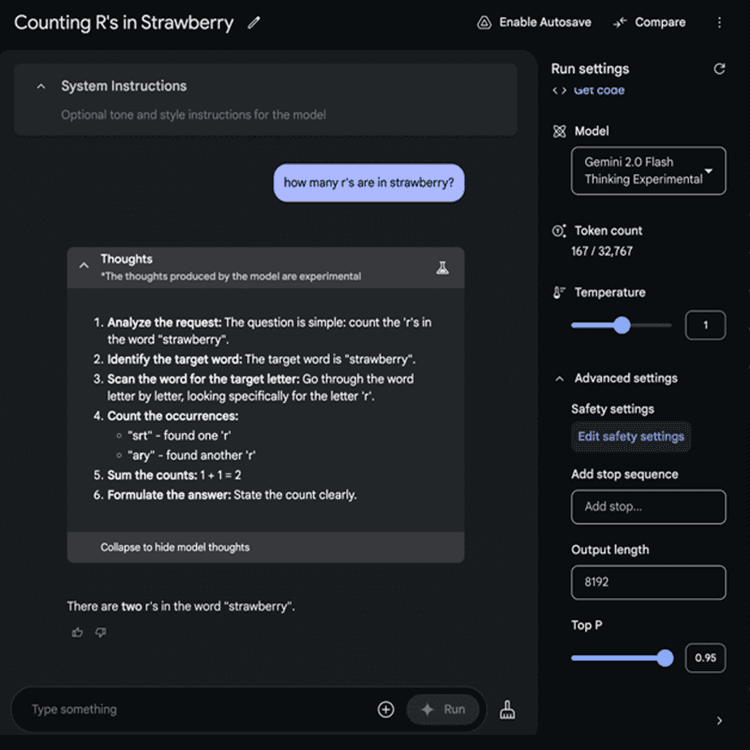Give the response a thumbs up

point(77,632)
